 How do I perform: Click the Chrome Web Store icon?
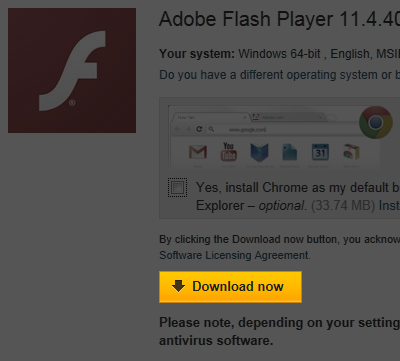coord(351,152)
